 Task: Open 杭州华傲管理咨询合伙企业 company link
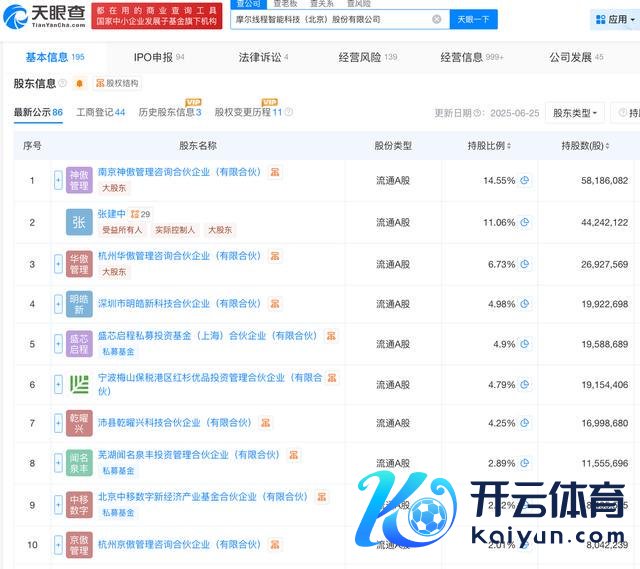[181, 256]
